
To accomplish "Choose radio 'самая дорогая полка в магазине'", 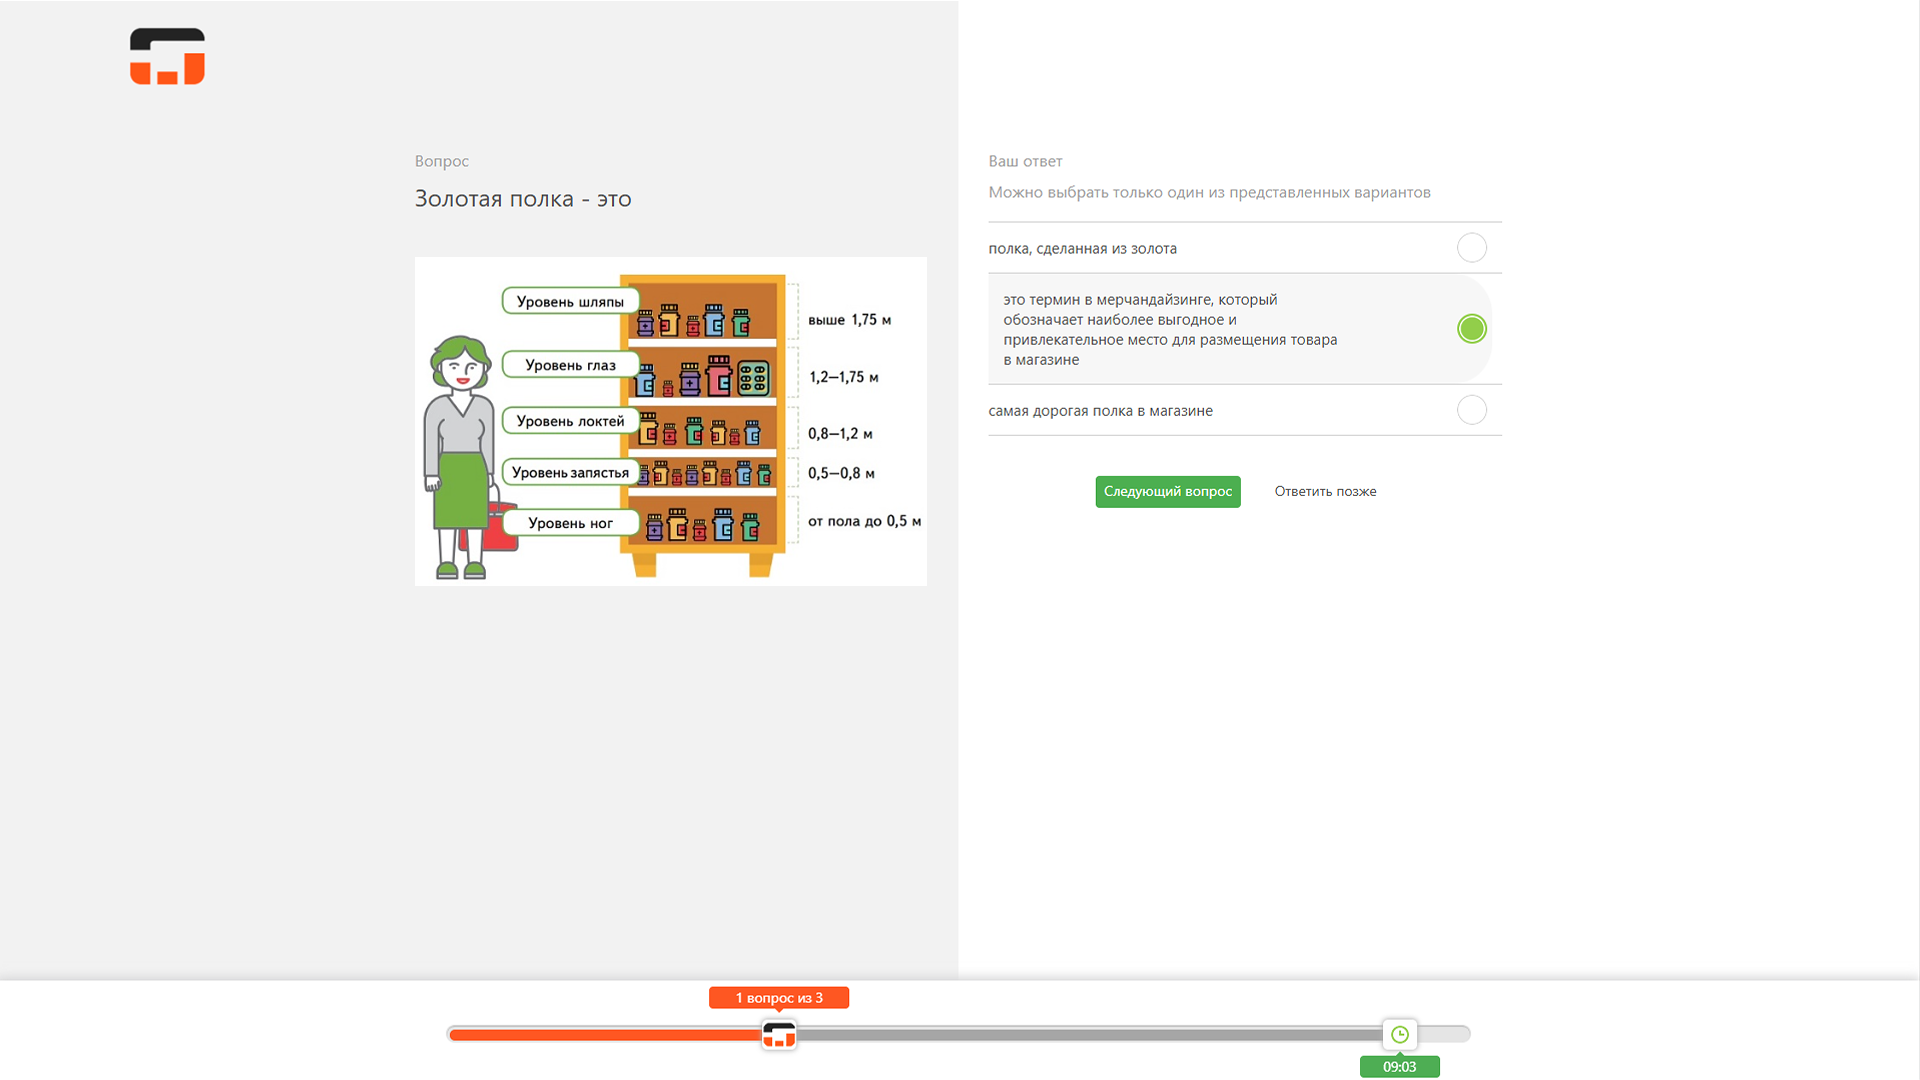I will click(1471, 410).
